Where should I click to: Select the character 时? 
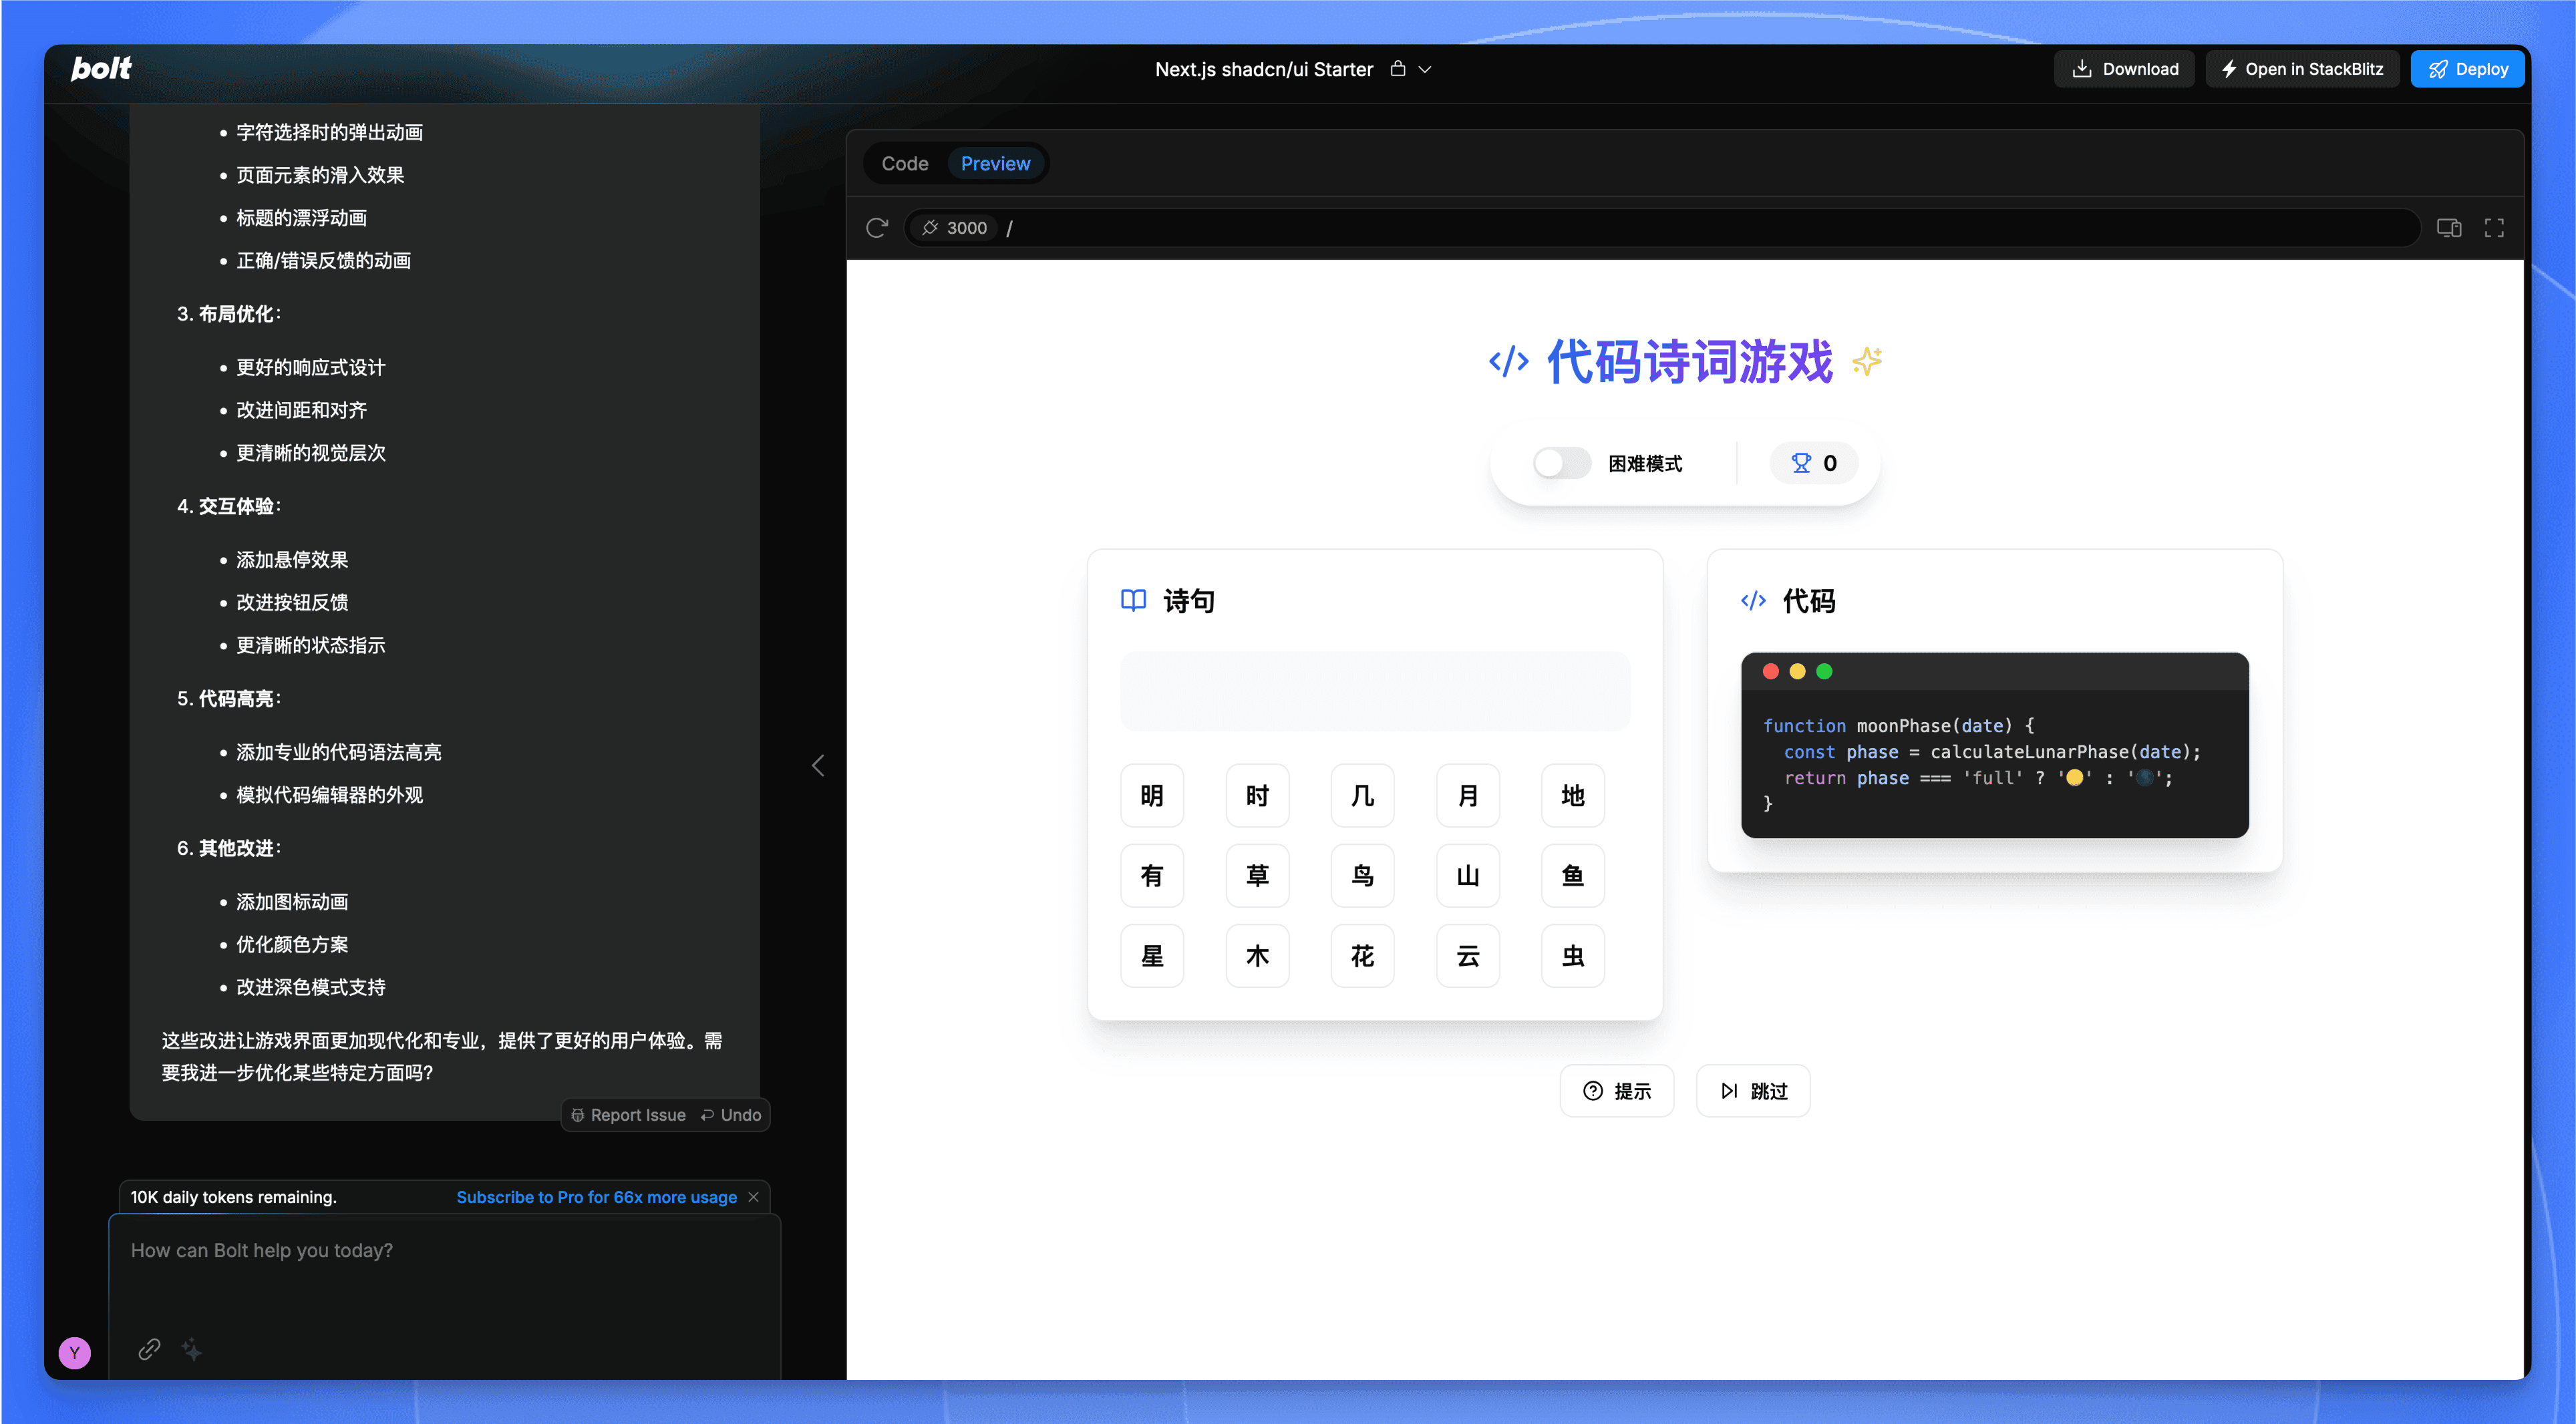tap(1257, 795)
